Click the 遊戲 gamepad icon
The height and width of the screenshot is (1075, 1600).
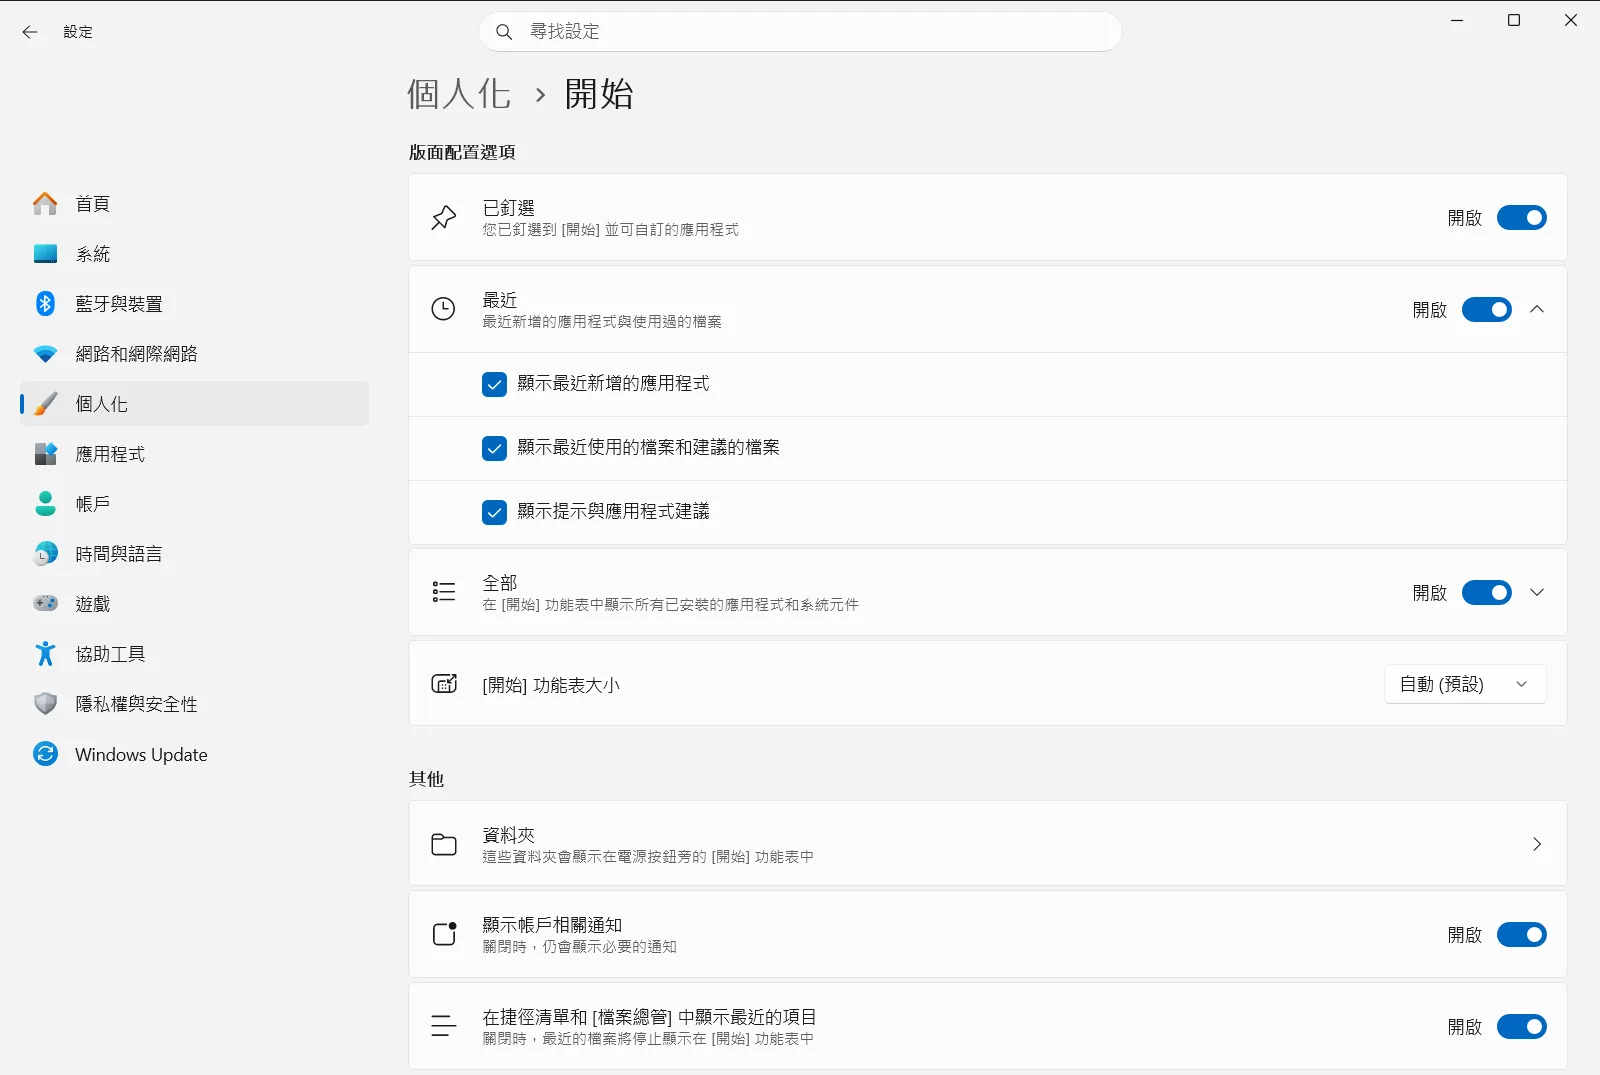45,604
